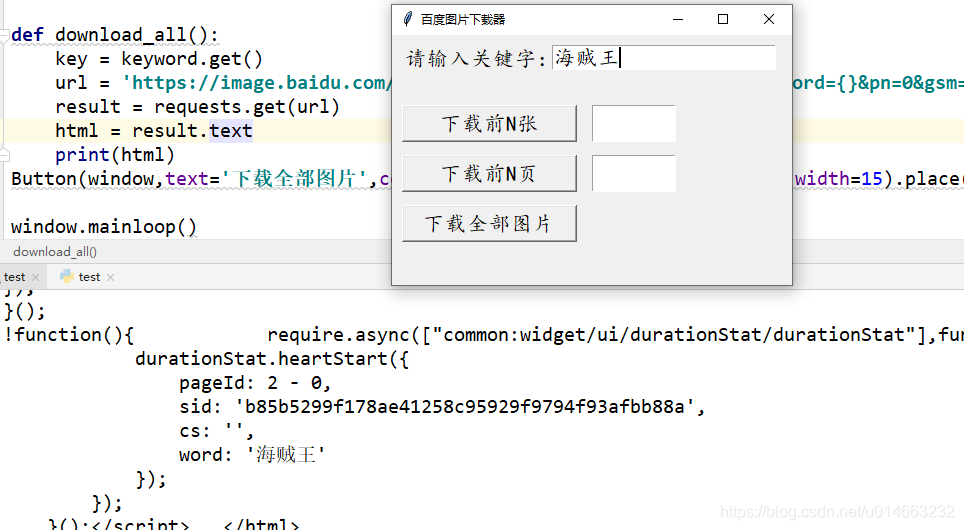This screenshot has width=964, height=530.
Task: Click the 下载全部图片 button
Action: tap(489, 223)
